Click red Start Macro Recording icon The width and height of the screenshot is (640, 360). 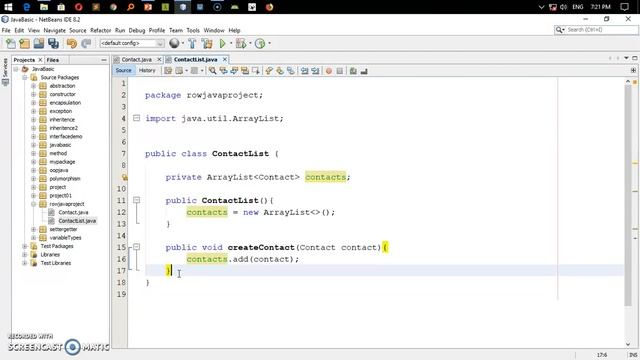[329, 71]
